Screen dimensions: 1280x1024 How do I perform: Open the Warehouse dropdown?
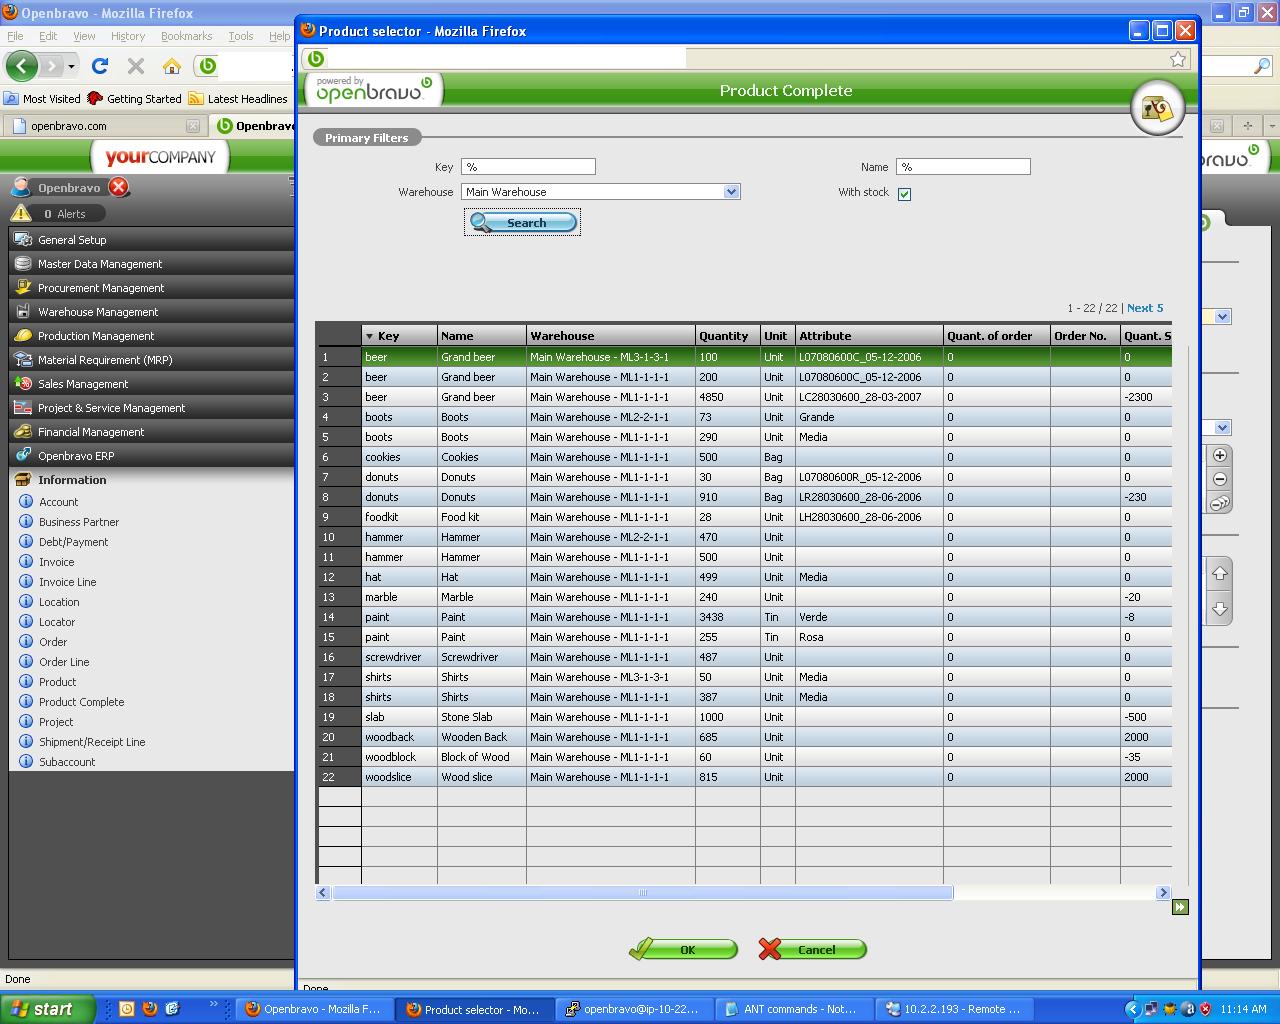tap(731, 192)
